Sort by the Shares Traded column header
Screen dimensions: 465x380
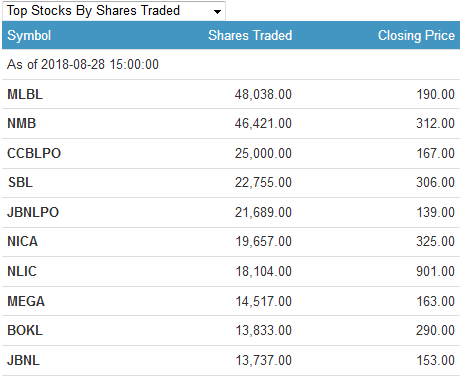pyautogui.click(x=250, y=35)
